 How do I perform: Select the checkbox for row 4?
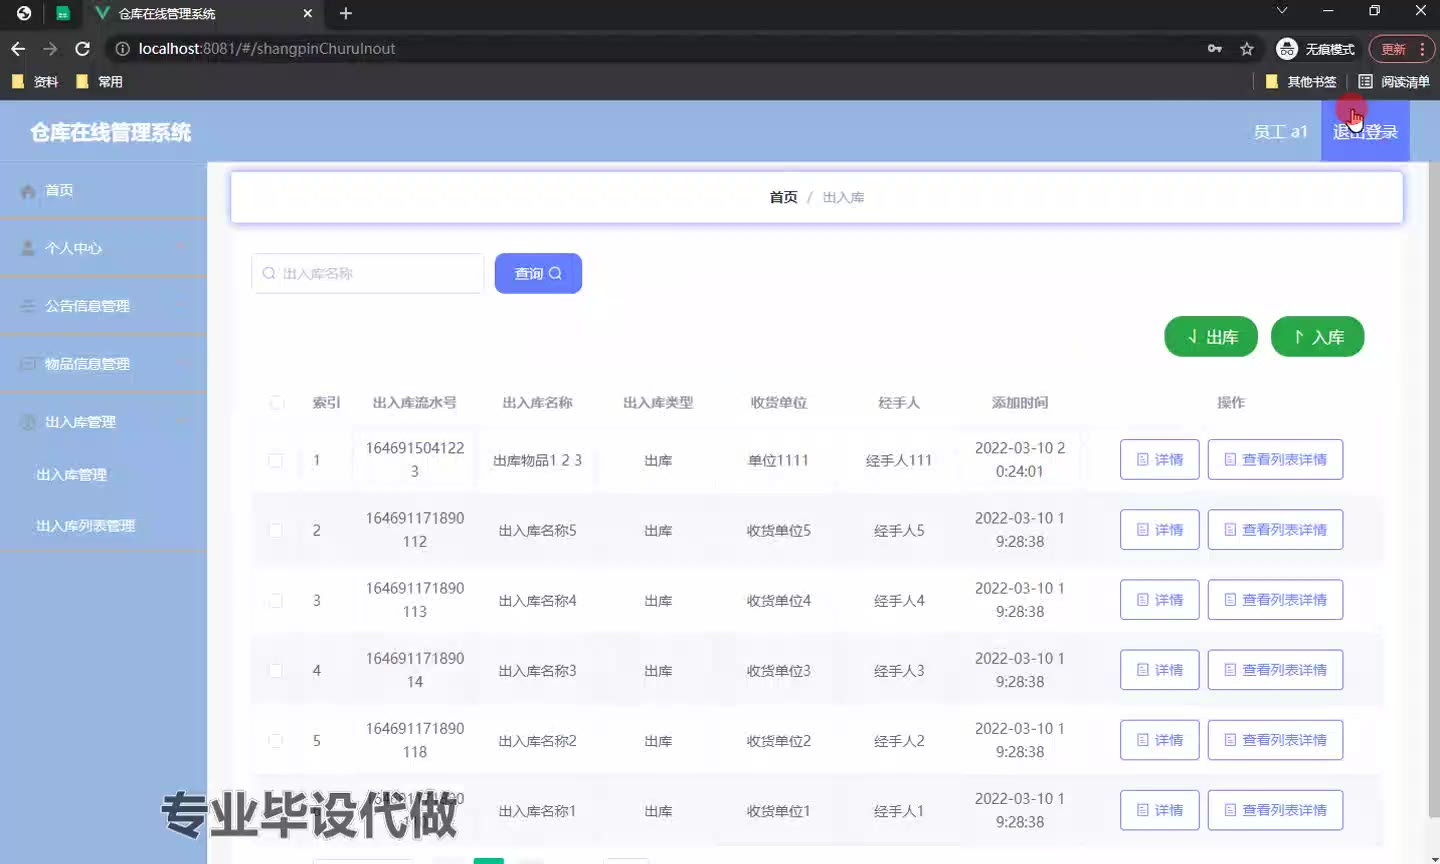276,671
